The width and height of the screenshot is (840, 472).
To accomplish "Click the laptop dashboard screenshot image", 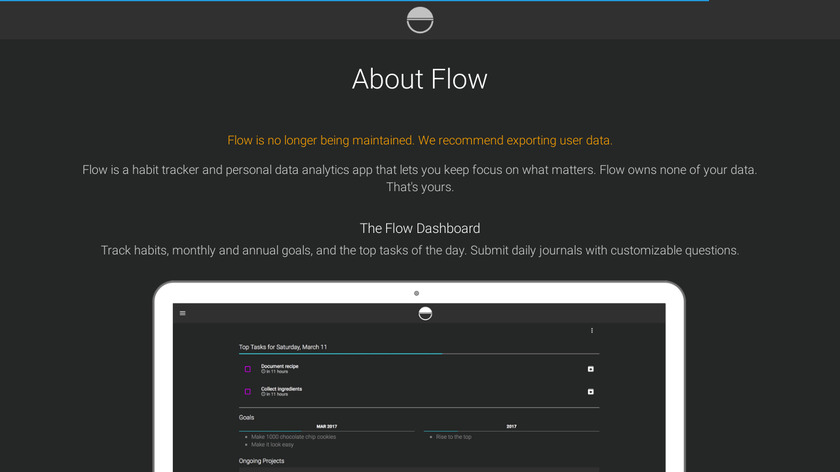I will [x=419, y=376].
